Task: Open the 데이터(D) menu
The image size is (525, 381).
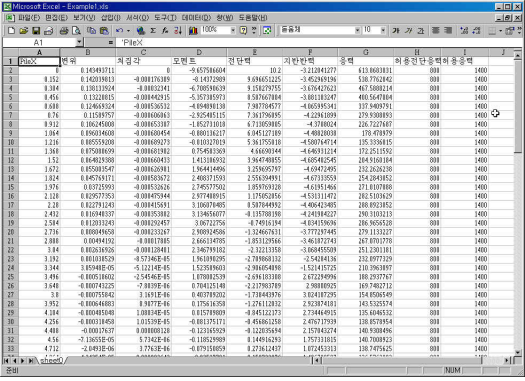Action: (196, 18)
